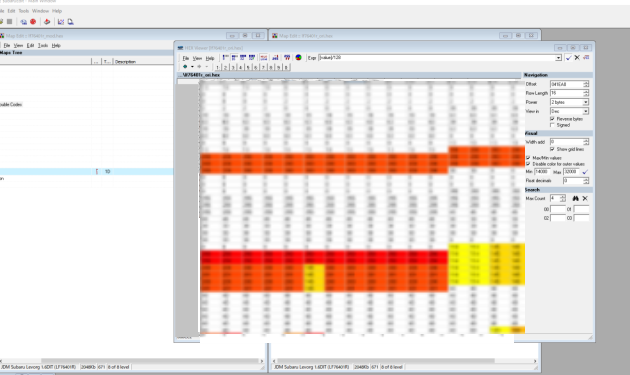Expand the Expr expression dropdown arrow
Viewport: 630px width, 375px height.
[x=558, y=58]
